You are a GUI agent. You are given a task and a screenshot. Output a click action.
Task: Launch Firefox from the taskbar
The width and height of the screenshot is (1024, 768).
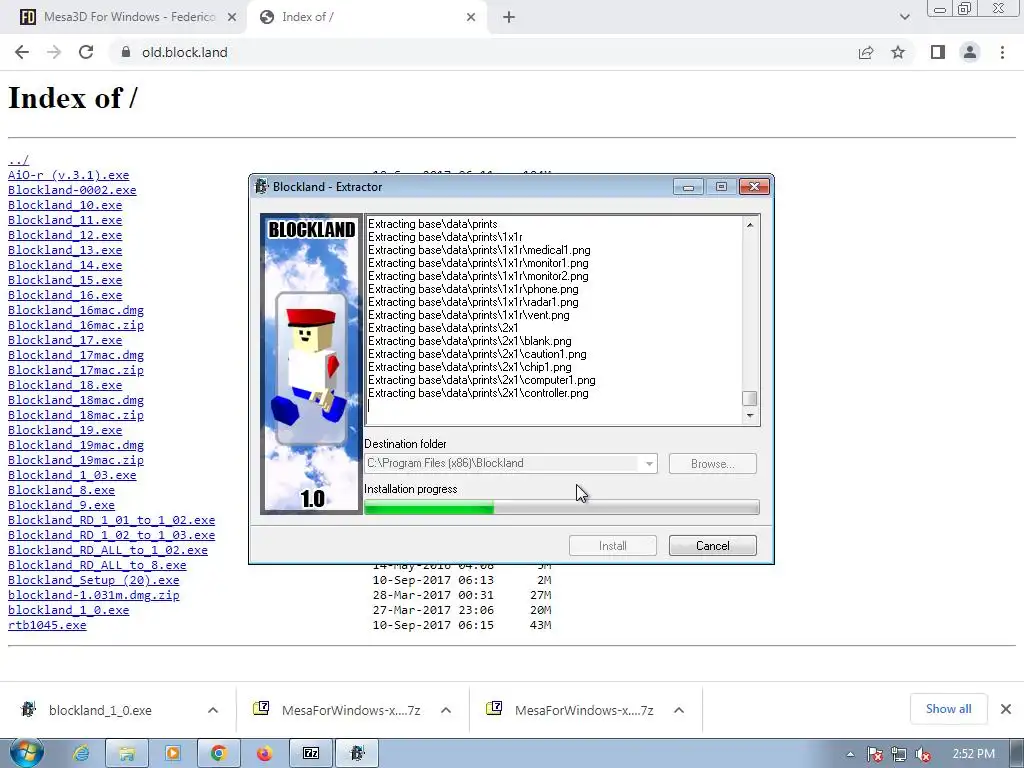pos(264,754)
